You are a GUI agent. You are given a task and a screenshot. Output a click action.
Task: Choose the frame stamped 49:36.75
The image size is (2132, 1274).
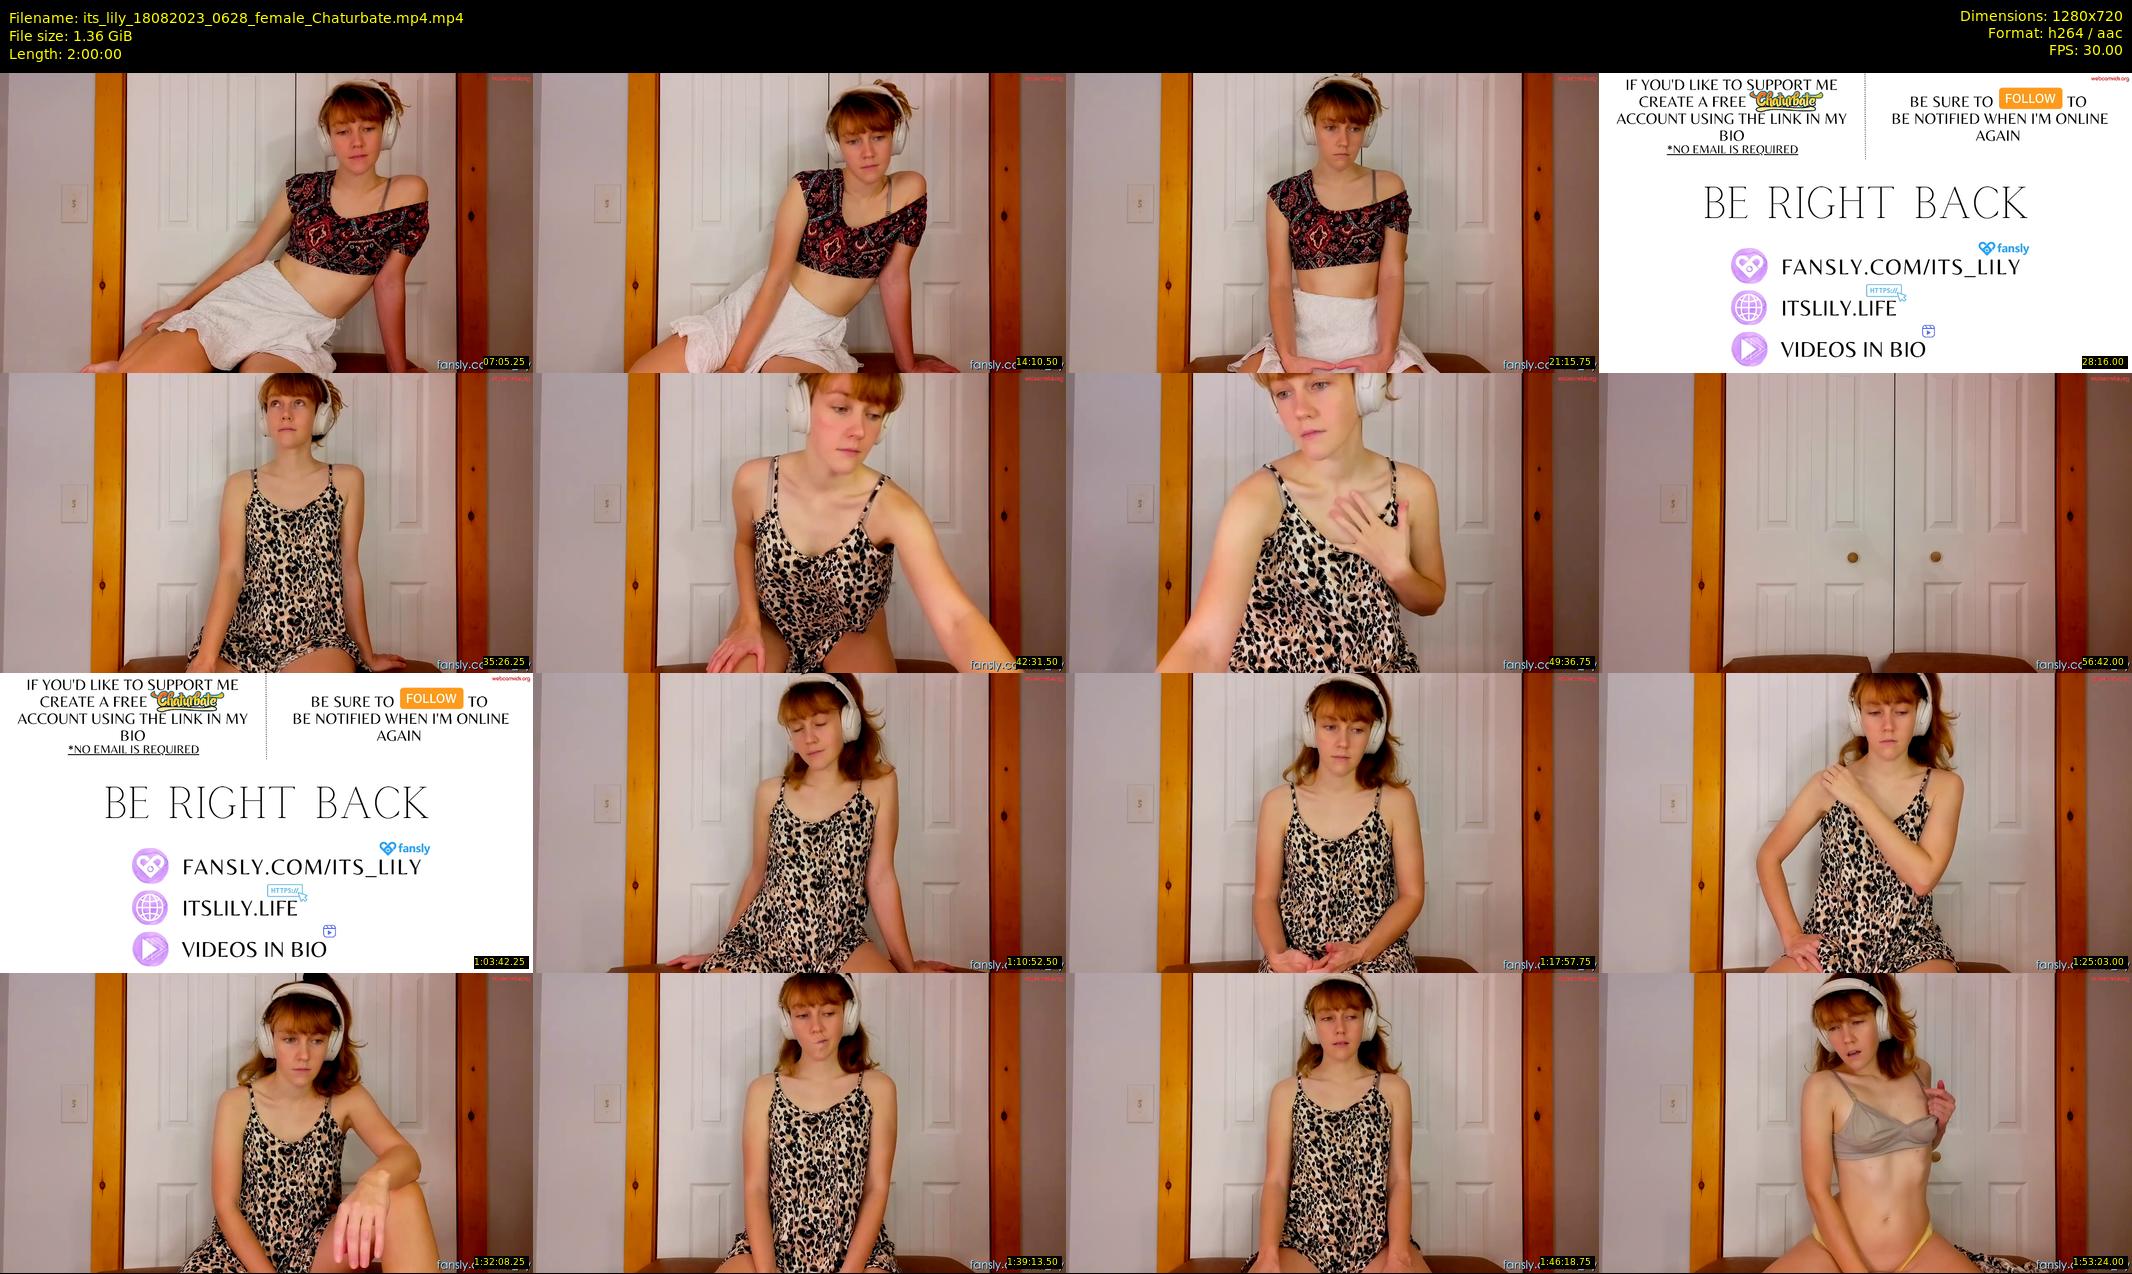pos(1332,522)
